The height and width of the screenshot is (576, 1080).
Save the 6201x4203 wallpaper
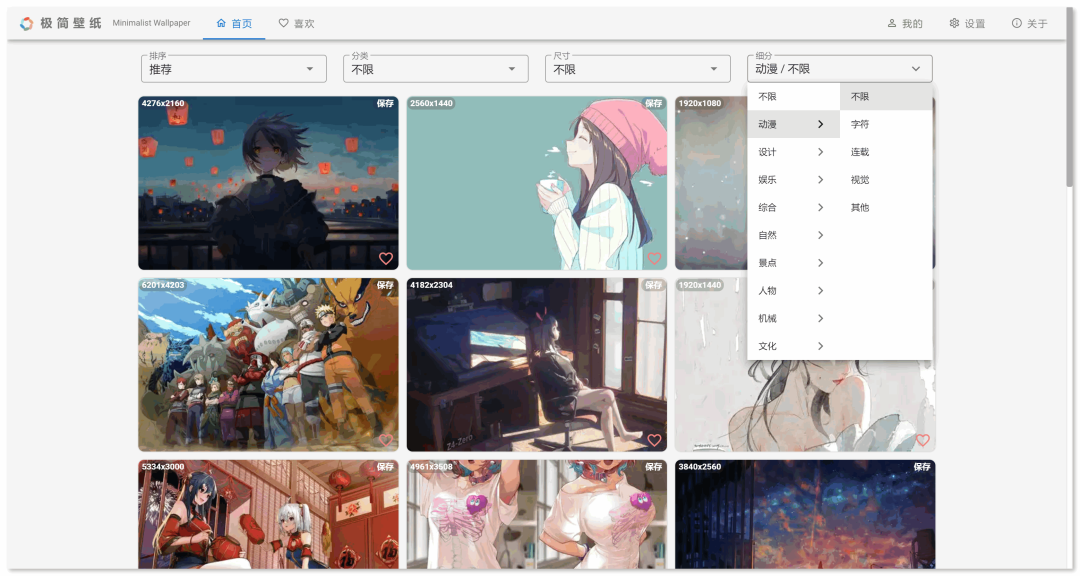click(x=385, y=285)
